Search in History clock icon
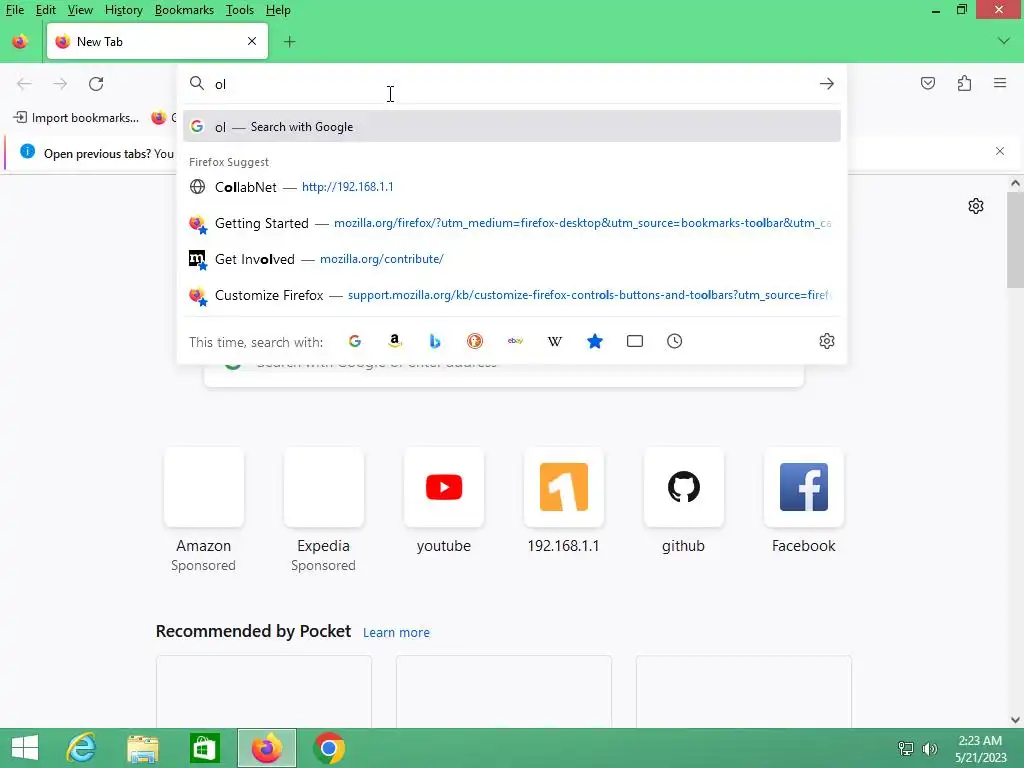 [x=675, y=341]
